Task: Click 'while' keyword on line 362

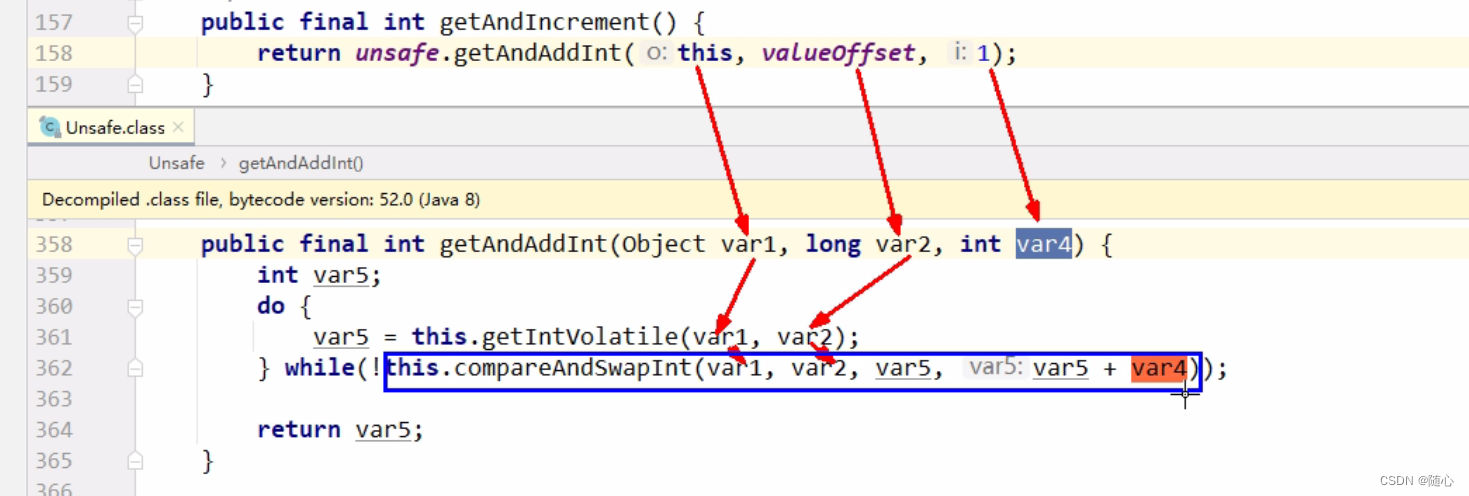Action: tap(319, 369)
